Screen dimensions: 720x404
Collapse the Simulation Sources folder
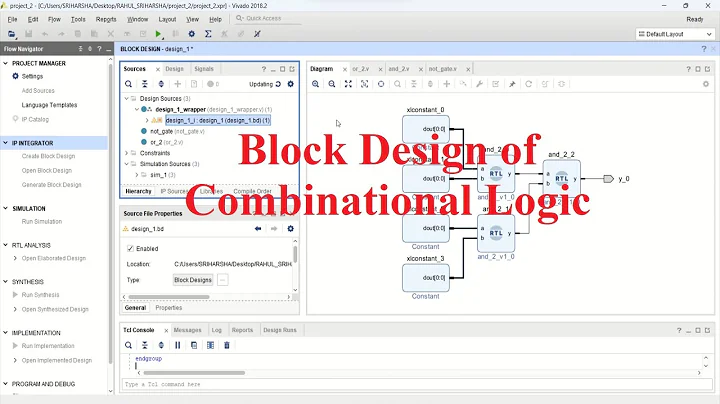127,164
